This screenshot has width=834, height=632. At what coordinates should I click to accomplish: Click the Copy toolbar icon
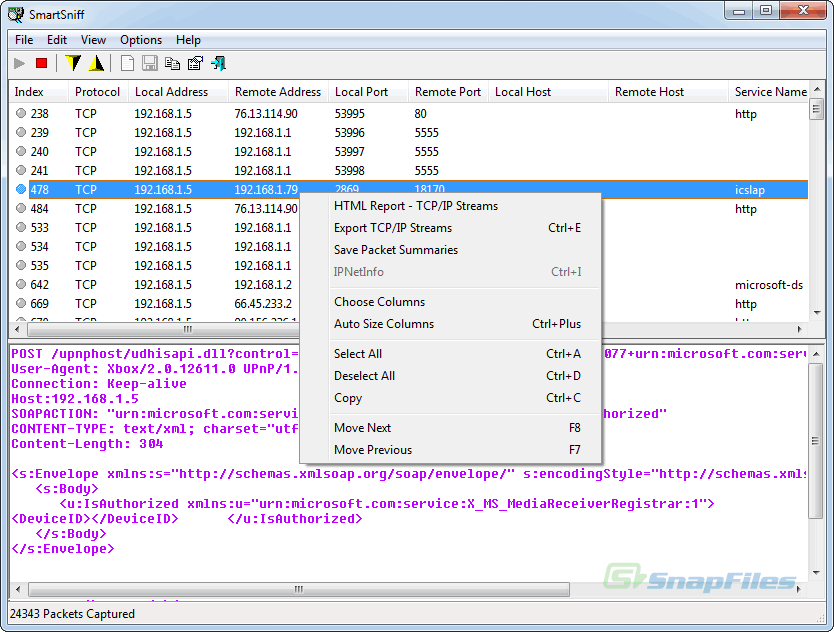(x=172, y=64)
